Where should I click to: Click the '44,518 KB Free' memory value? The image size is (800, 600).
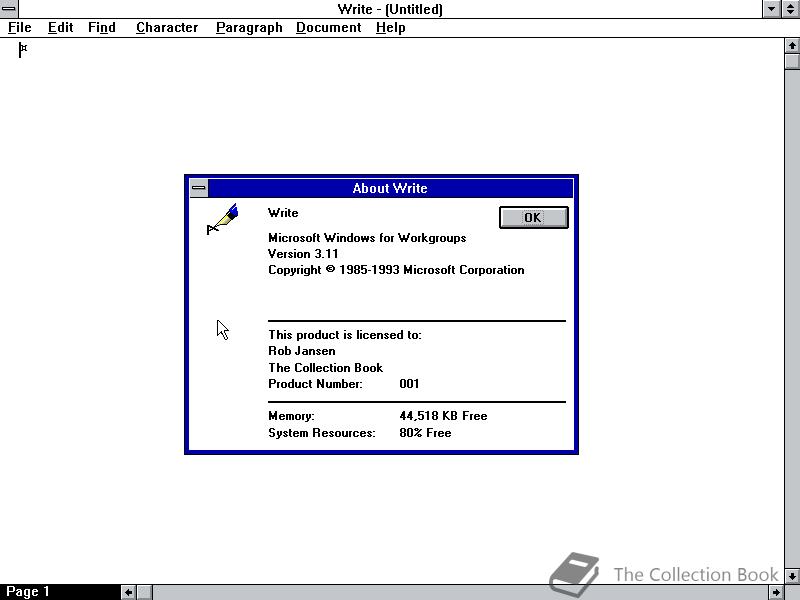click(443, 416)
